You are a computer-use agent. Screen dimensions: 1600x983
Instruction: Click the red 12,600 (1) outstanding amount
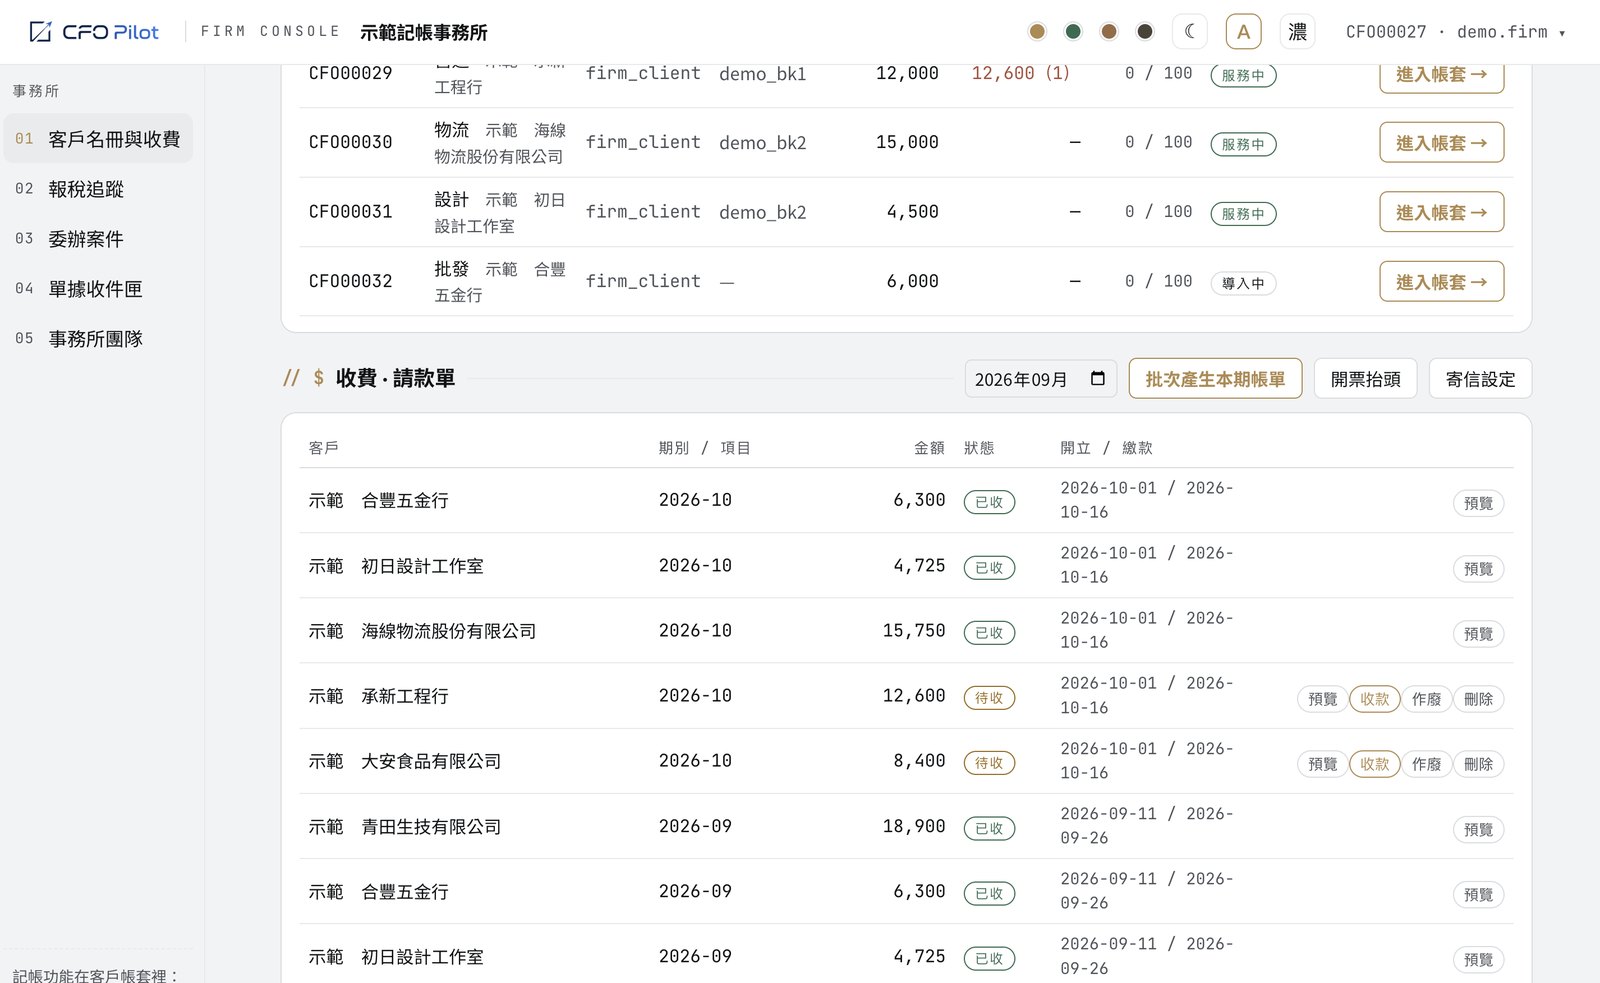(x=1020, y=73)
